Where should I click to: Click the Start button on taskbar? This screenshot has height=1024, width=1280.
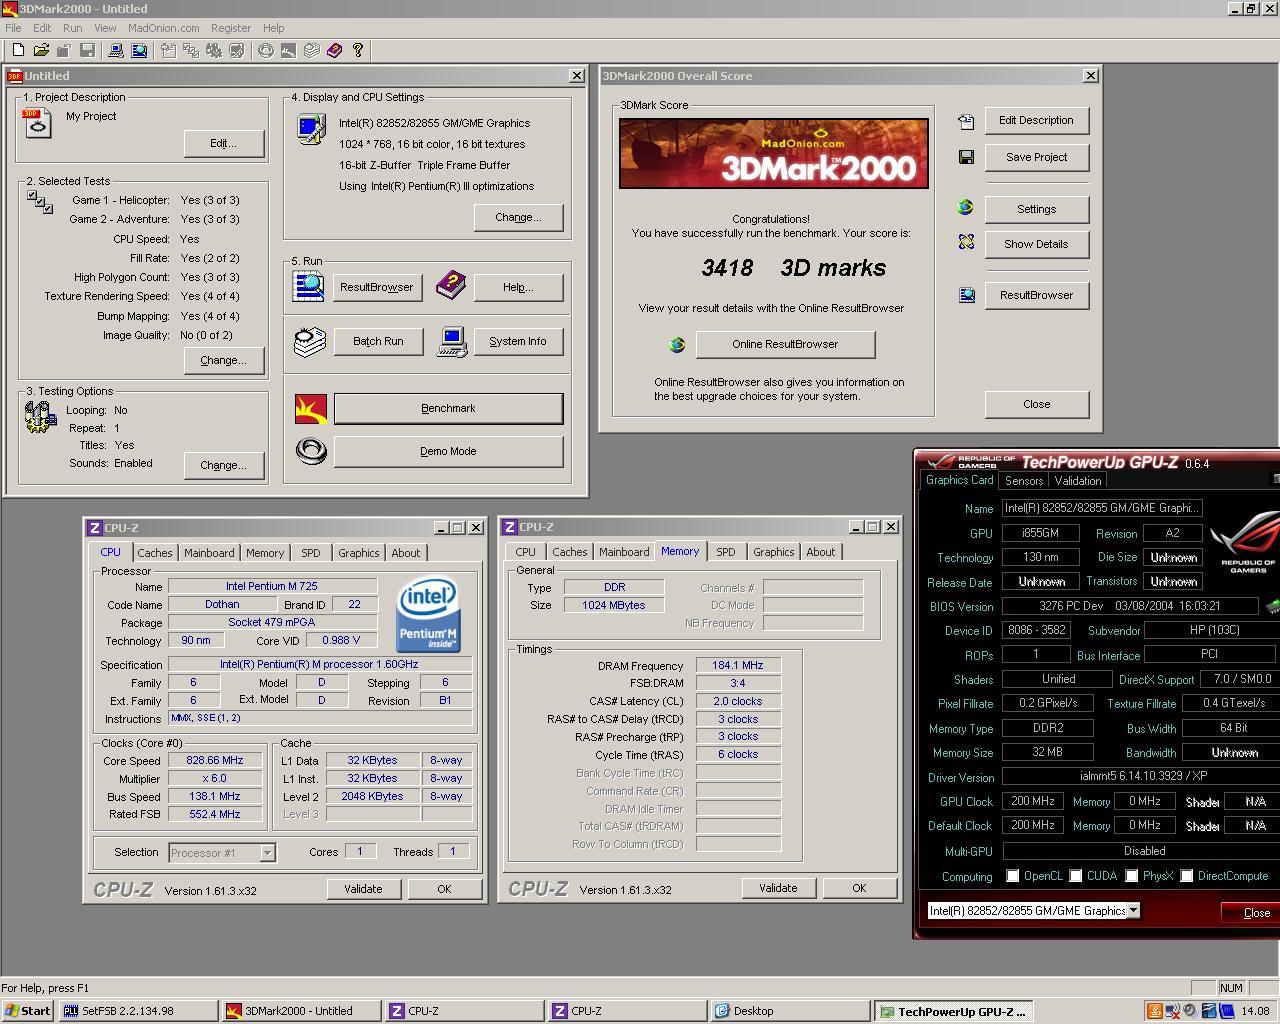pyautogui.click(x=27, y=1011)
